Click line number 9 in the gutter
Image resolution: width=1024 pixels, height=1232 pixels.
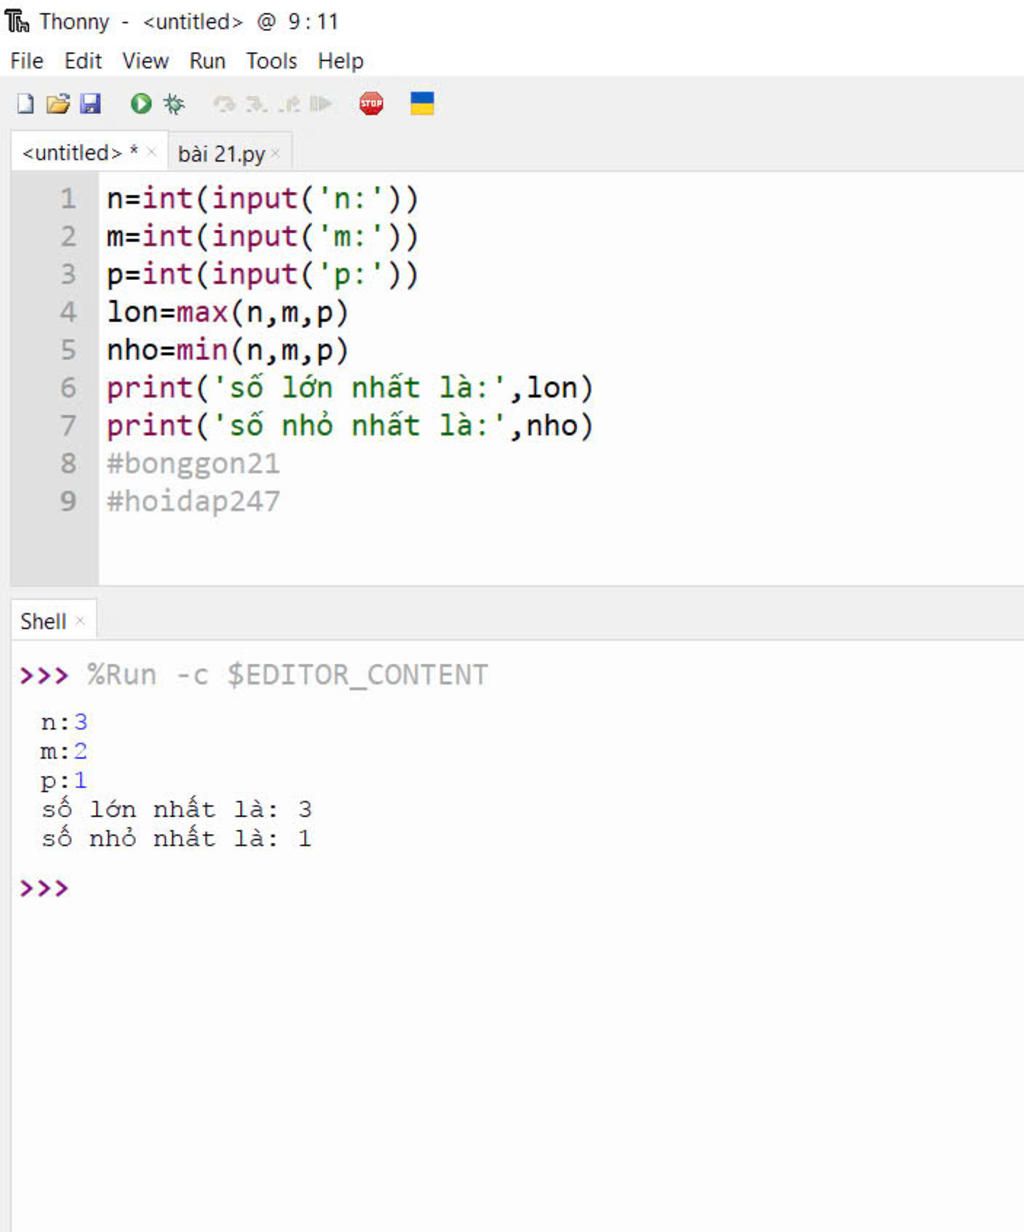pos(68,501)
